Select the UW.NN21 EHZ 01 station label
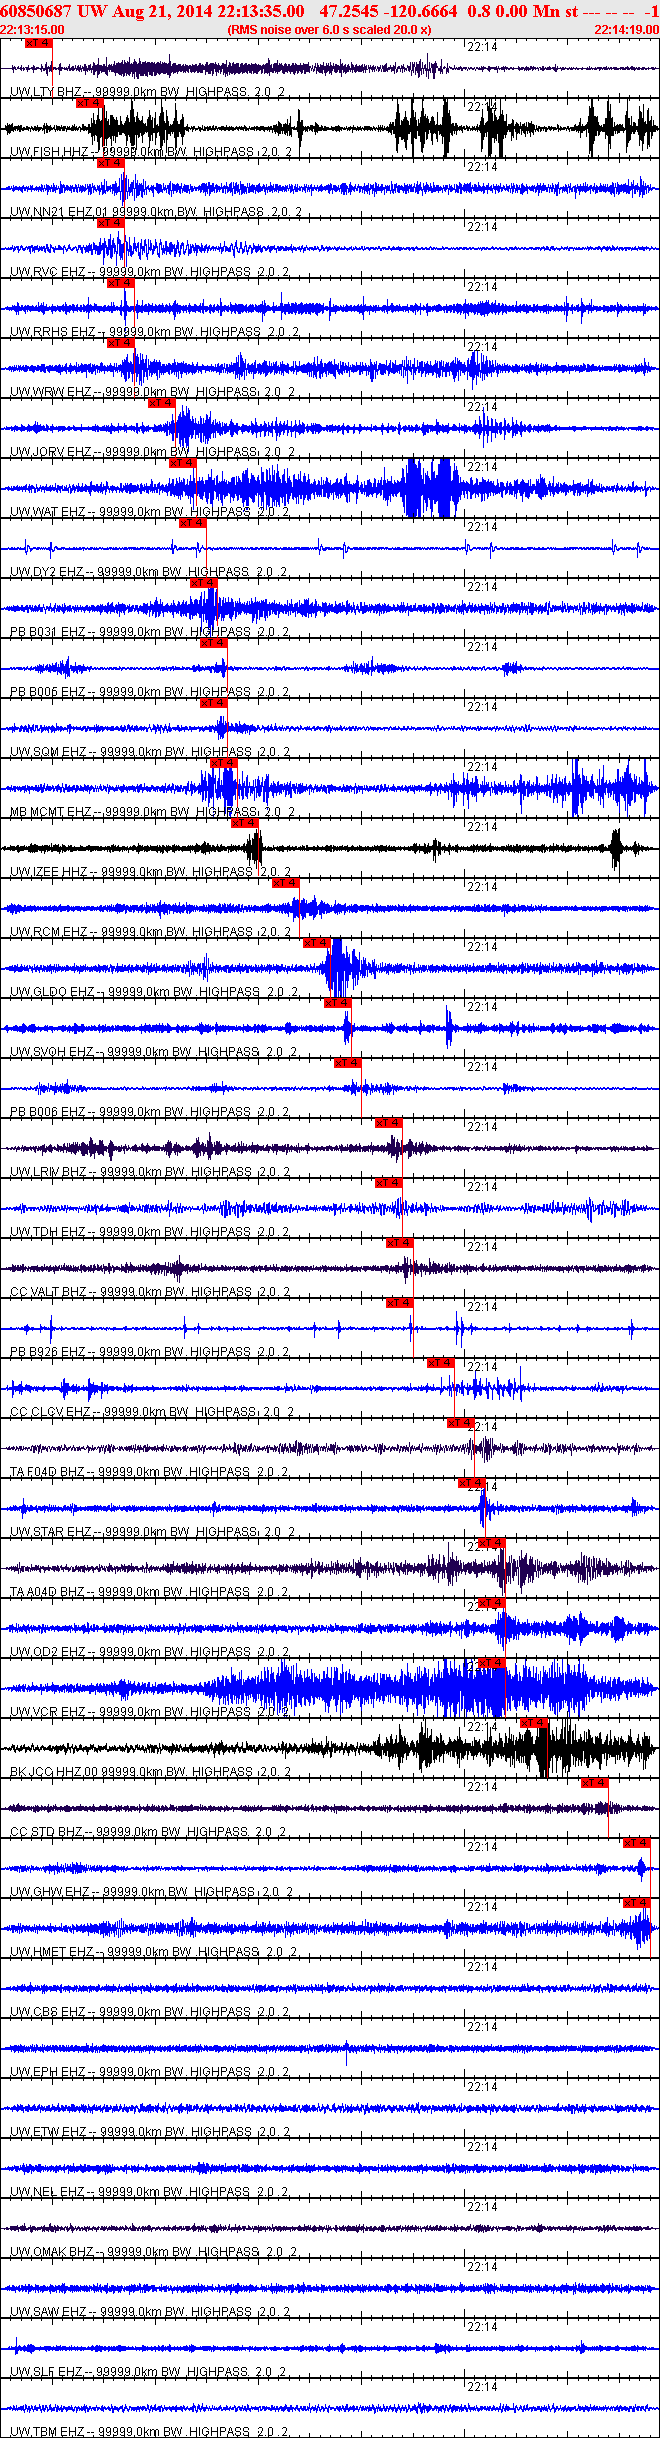This screenshot has width=660, height=2438. (156, 212)
